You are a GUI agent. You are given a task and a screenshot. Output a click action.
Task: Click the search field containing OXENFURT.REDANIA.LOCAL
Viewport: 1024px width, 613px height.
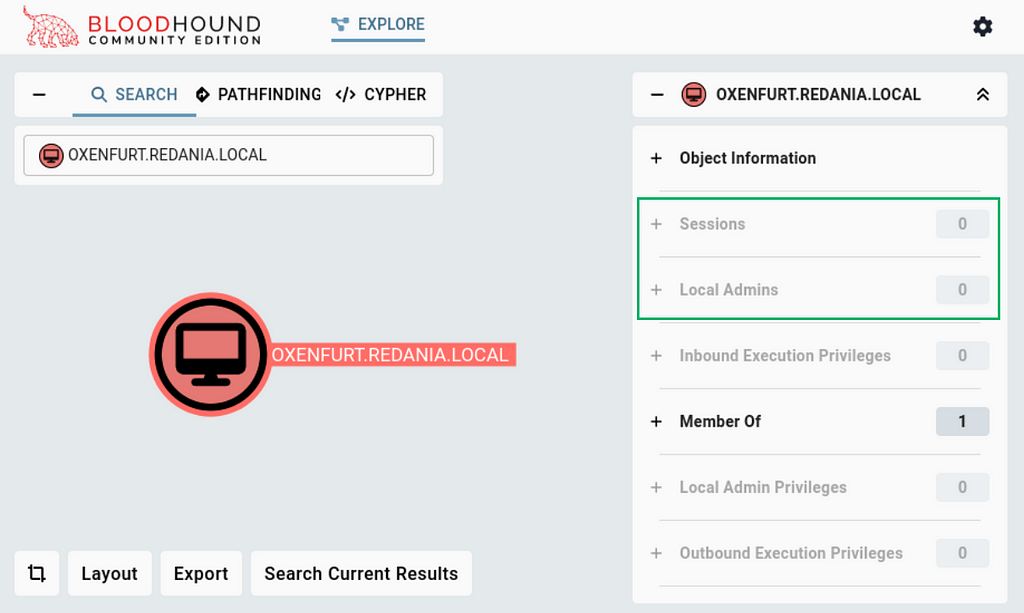(229, 155)
